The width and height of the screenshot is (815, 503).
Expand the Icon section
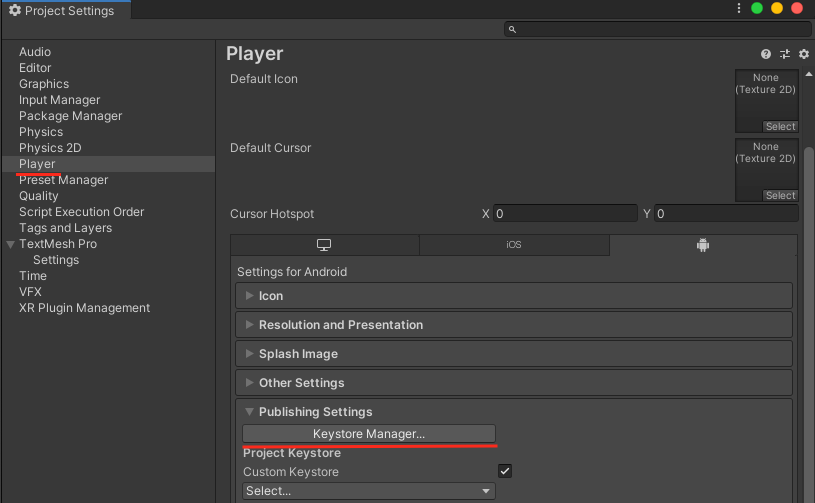point(514,296)
